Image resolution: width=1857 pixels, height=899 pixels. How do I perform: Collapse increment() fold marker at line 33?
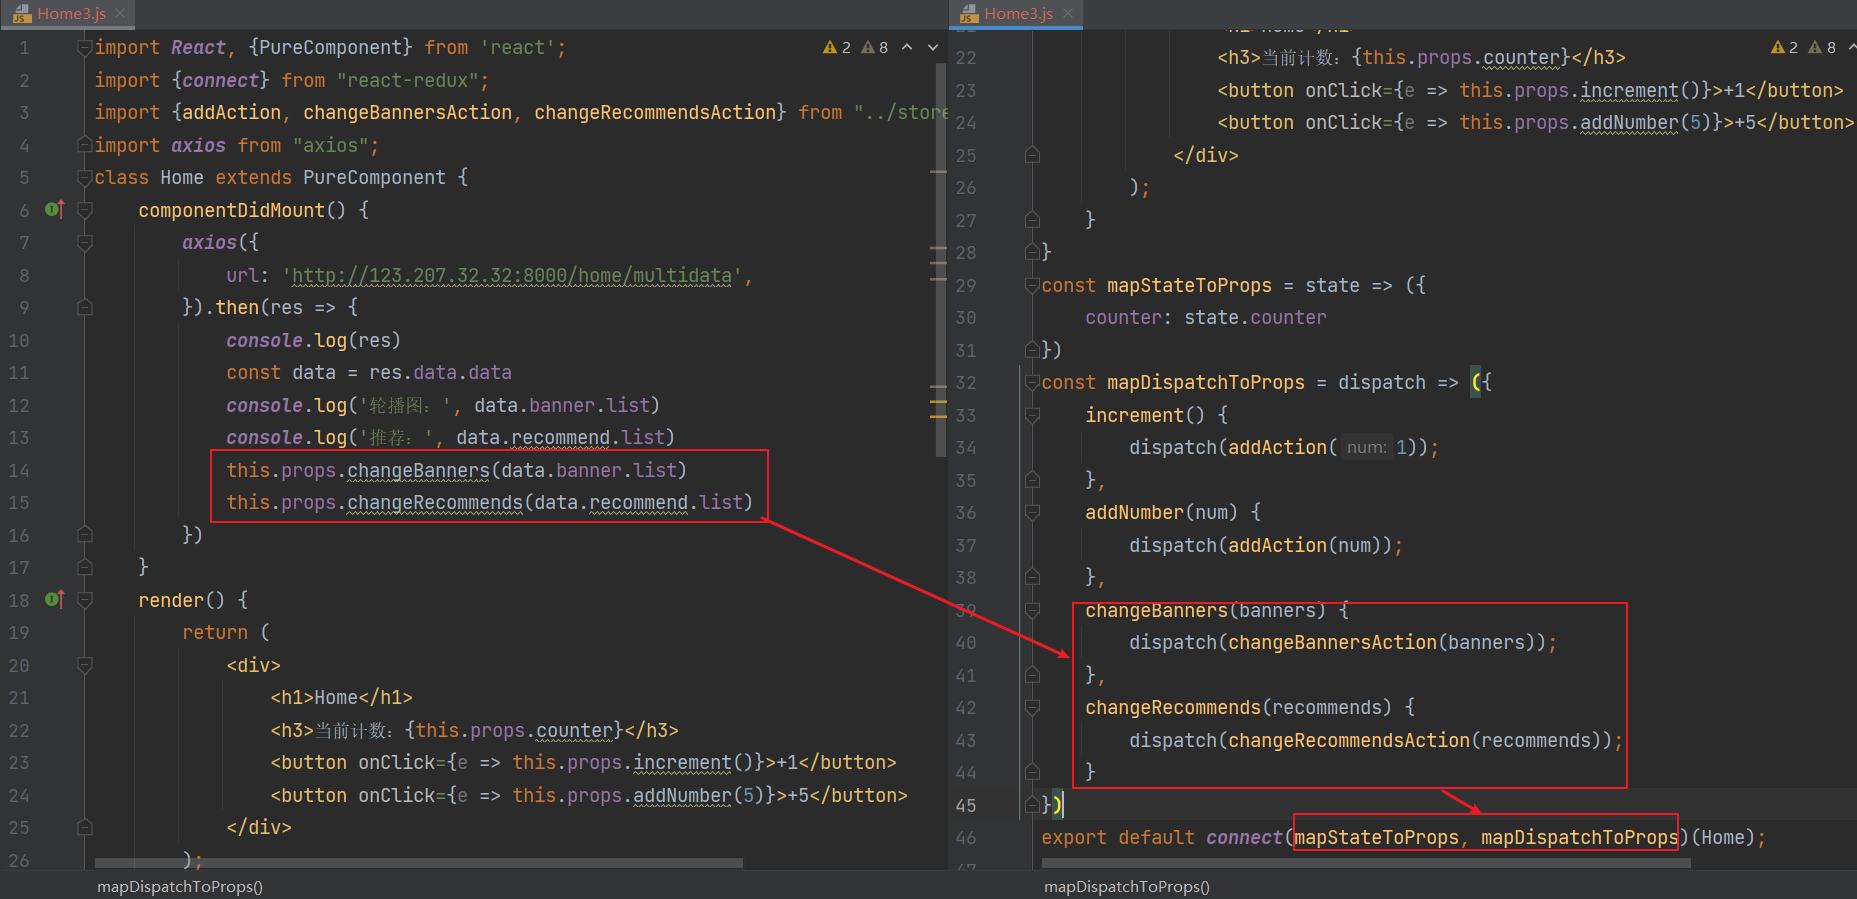tap(1032, 415)
